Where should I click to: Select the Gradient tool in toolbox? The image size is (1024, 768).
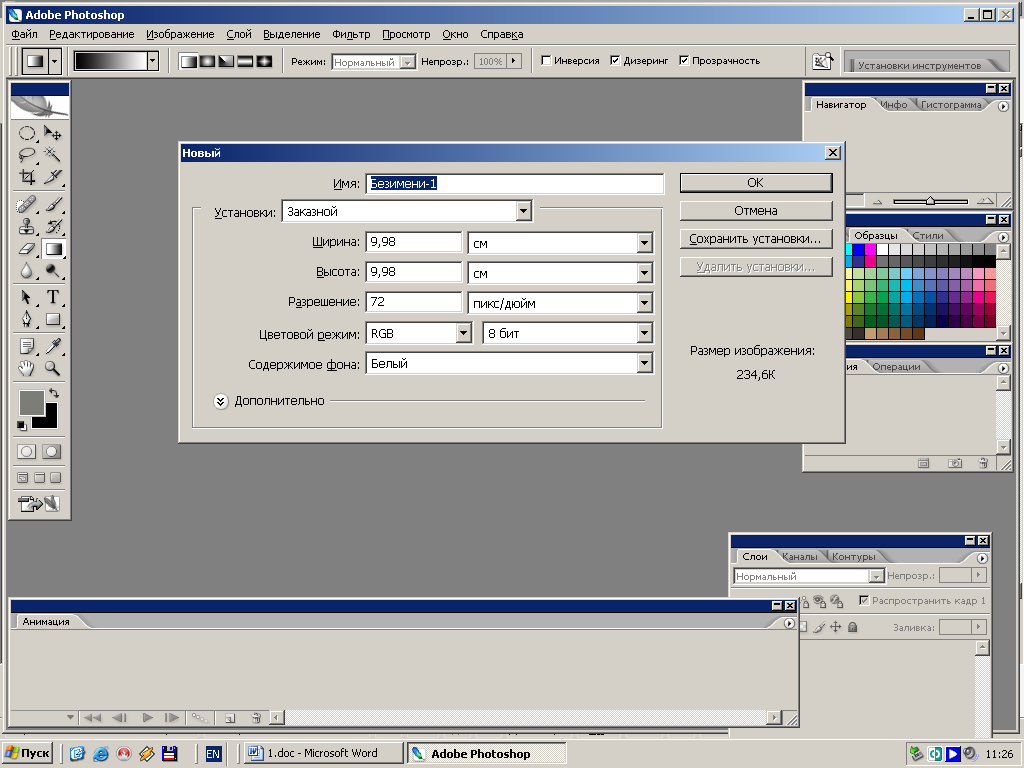tap(53, 249)
